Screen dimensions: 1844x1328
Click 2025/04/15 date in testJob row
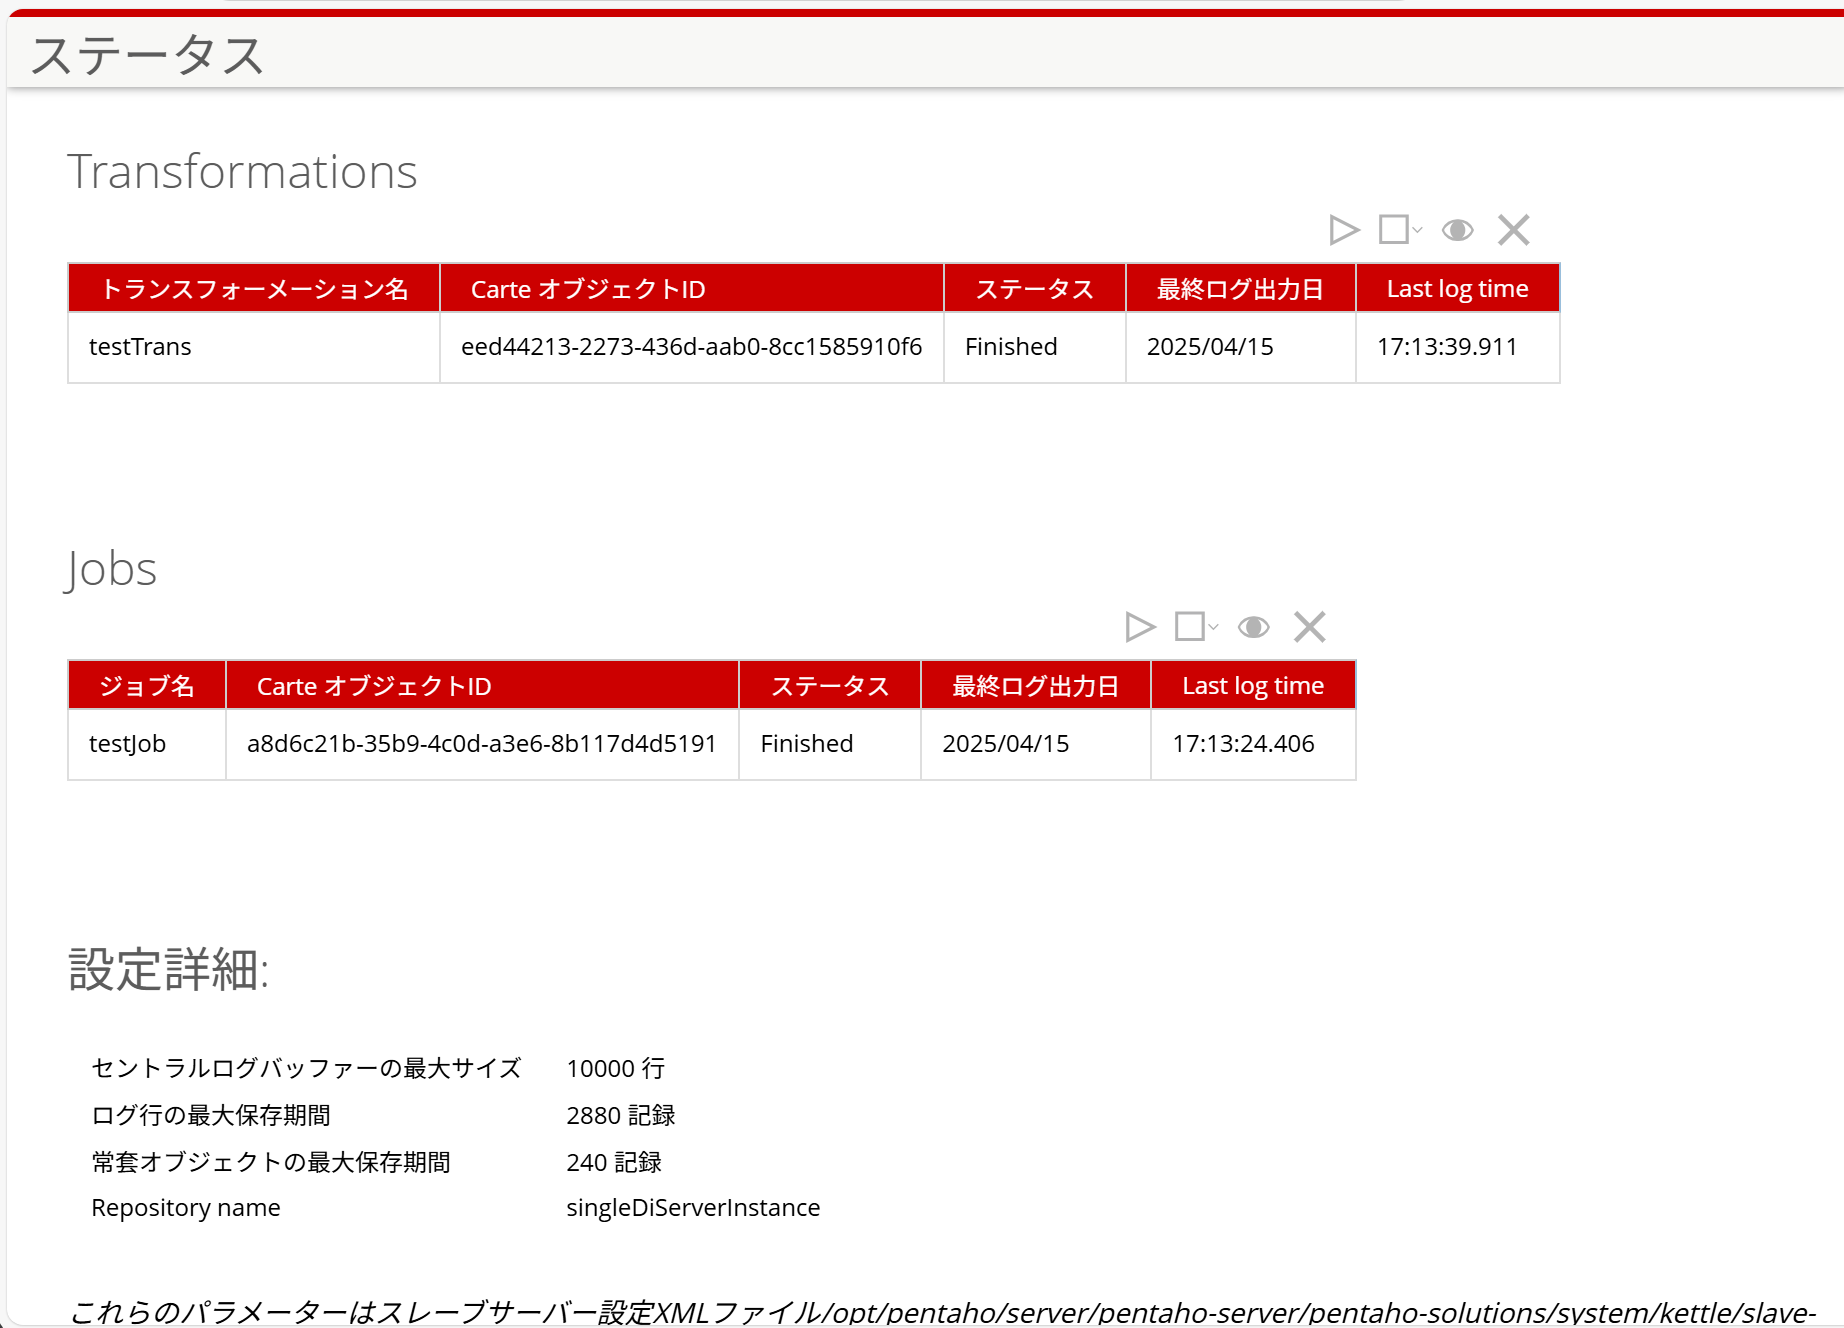1006,744
